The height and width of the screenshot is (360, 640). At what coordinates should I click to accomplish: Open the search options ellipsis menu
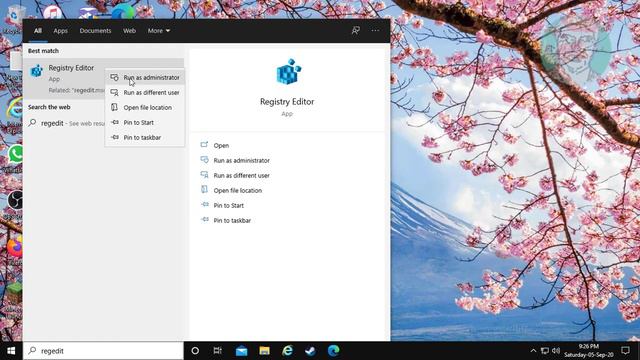pos(375,31)
